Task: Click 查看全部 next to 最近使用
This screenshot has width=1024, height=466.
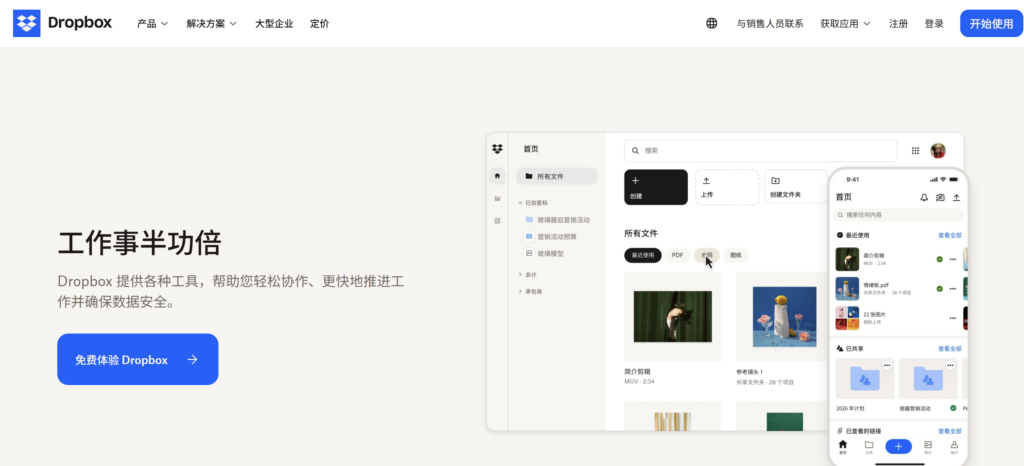Action: pos(950,235)
